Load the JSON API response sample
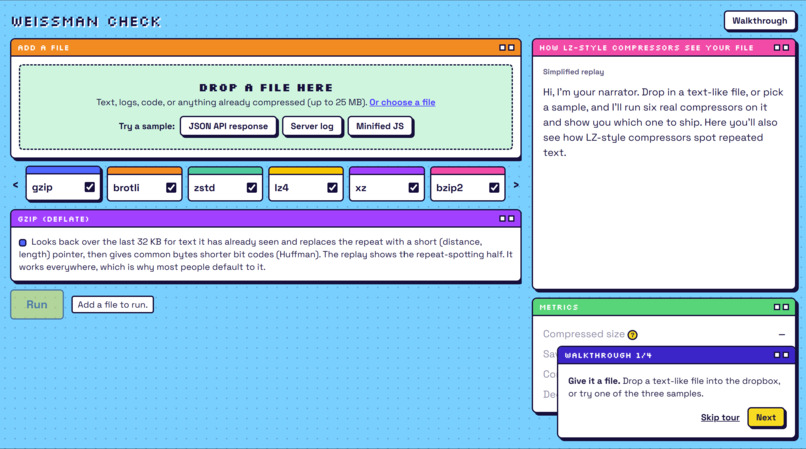This screenshot has width=806, height=449. 228,126
